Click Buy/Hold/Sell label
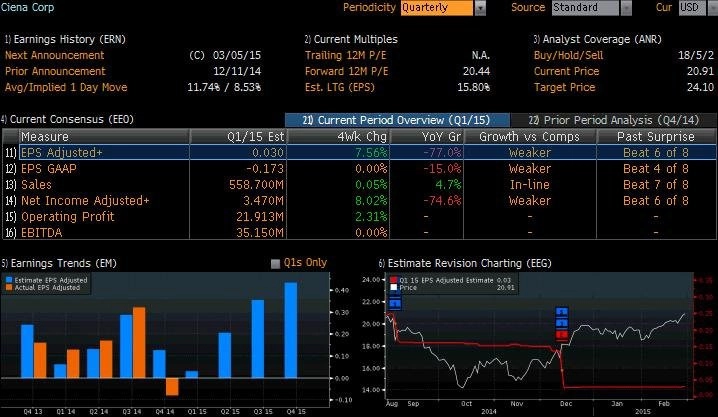718x417 pixels. [568, 55]
